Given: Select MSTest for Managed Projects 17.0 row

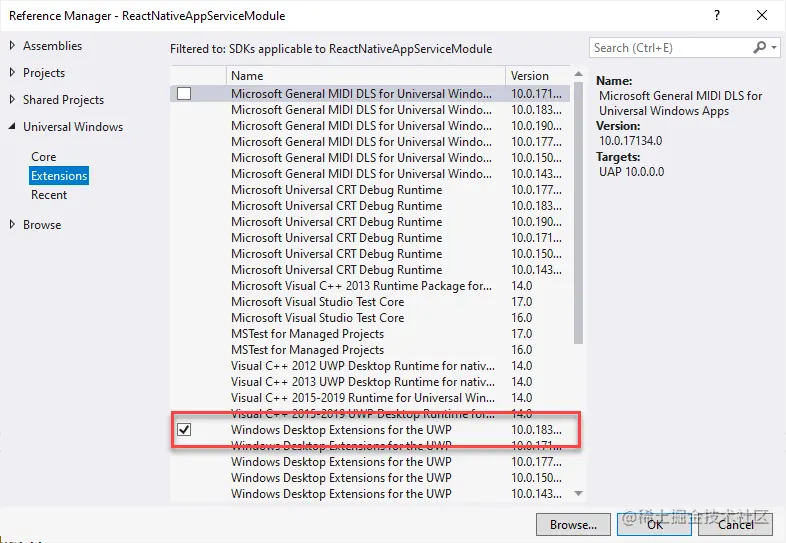Looking at the screenshot, I should (370, 334).
